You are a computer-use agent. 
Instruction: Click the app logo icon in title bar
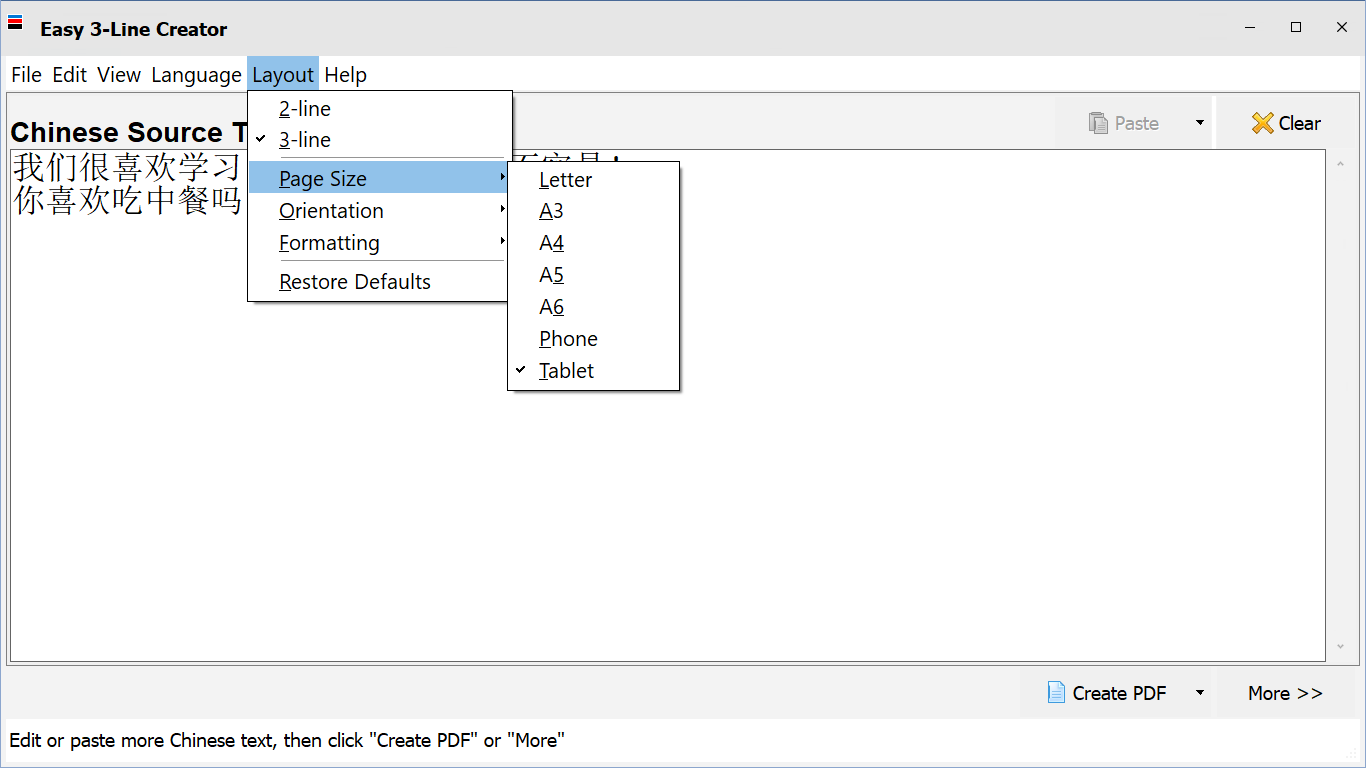tap(15, 22)
